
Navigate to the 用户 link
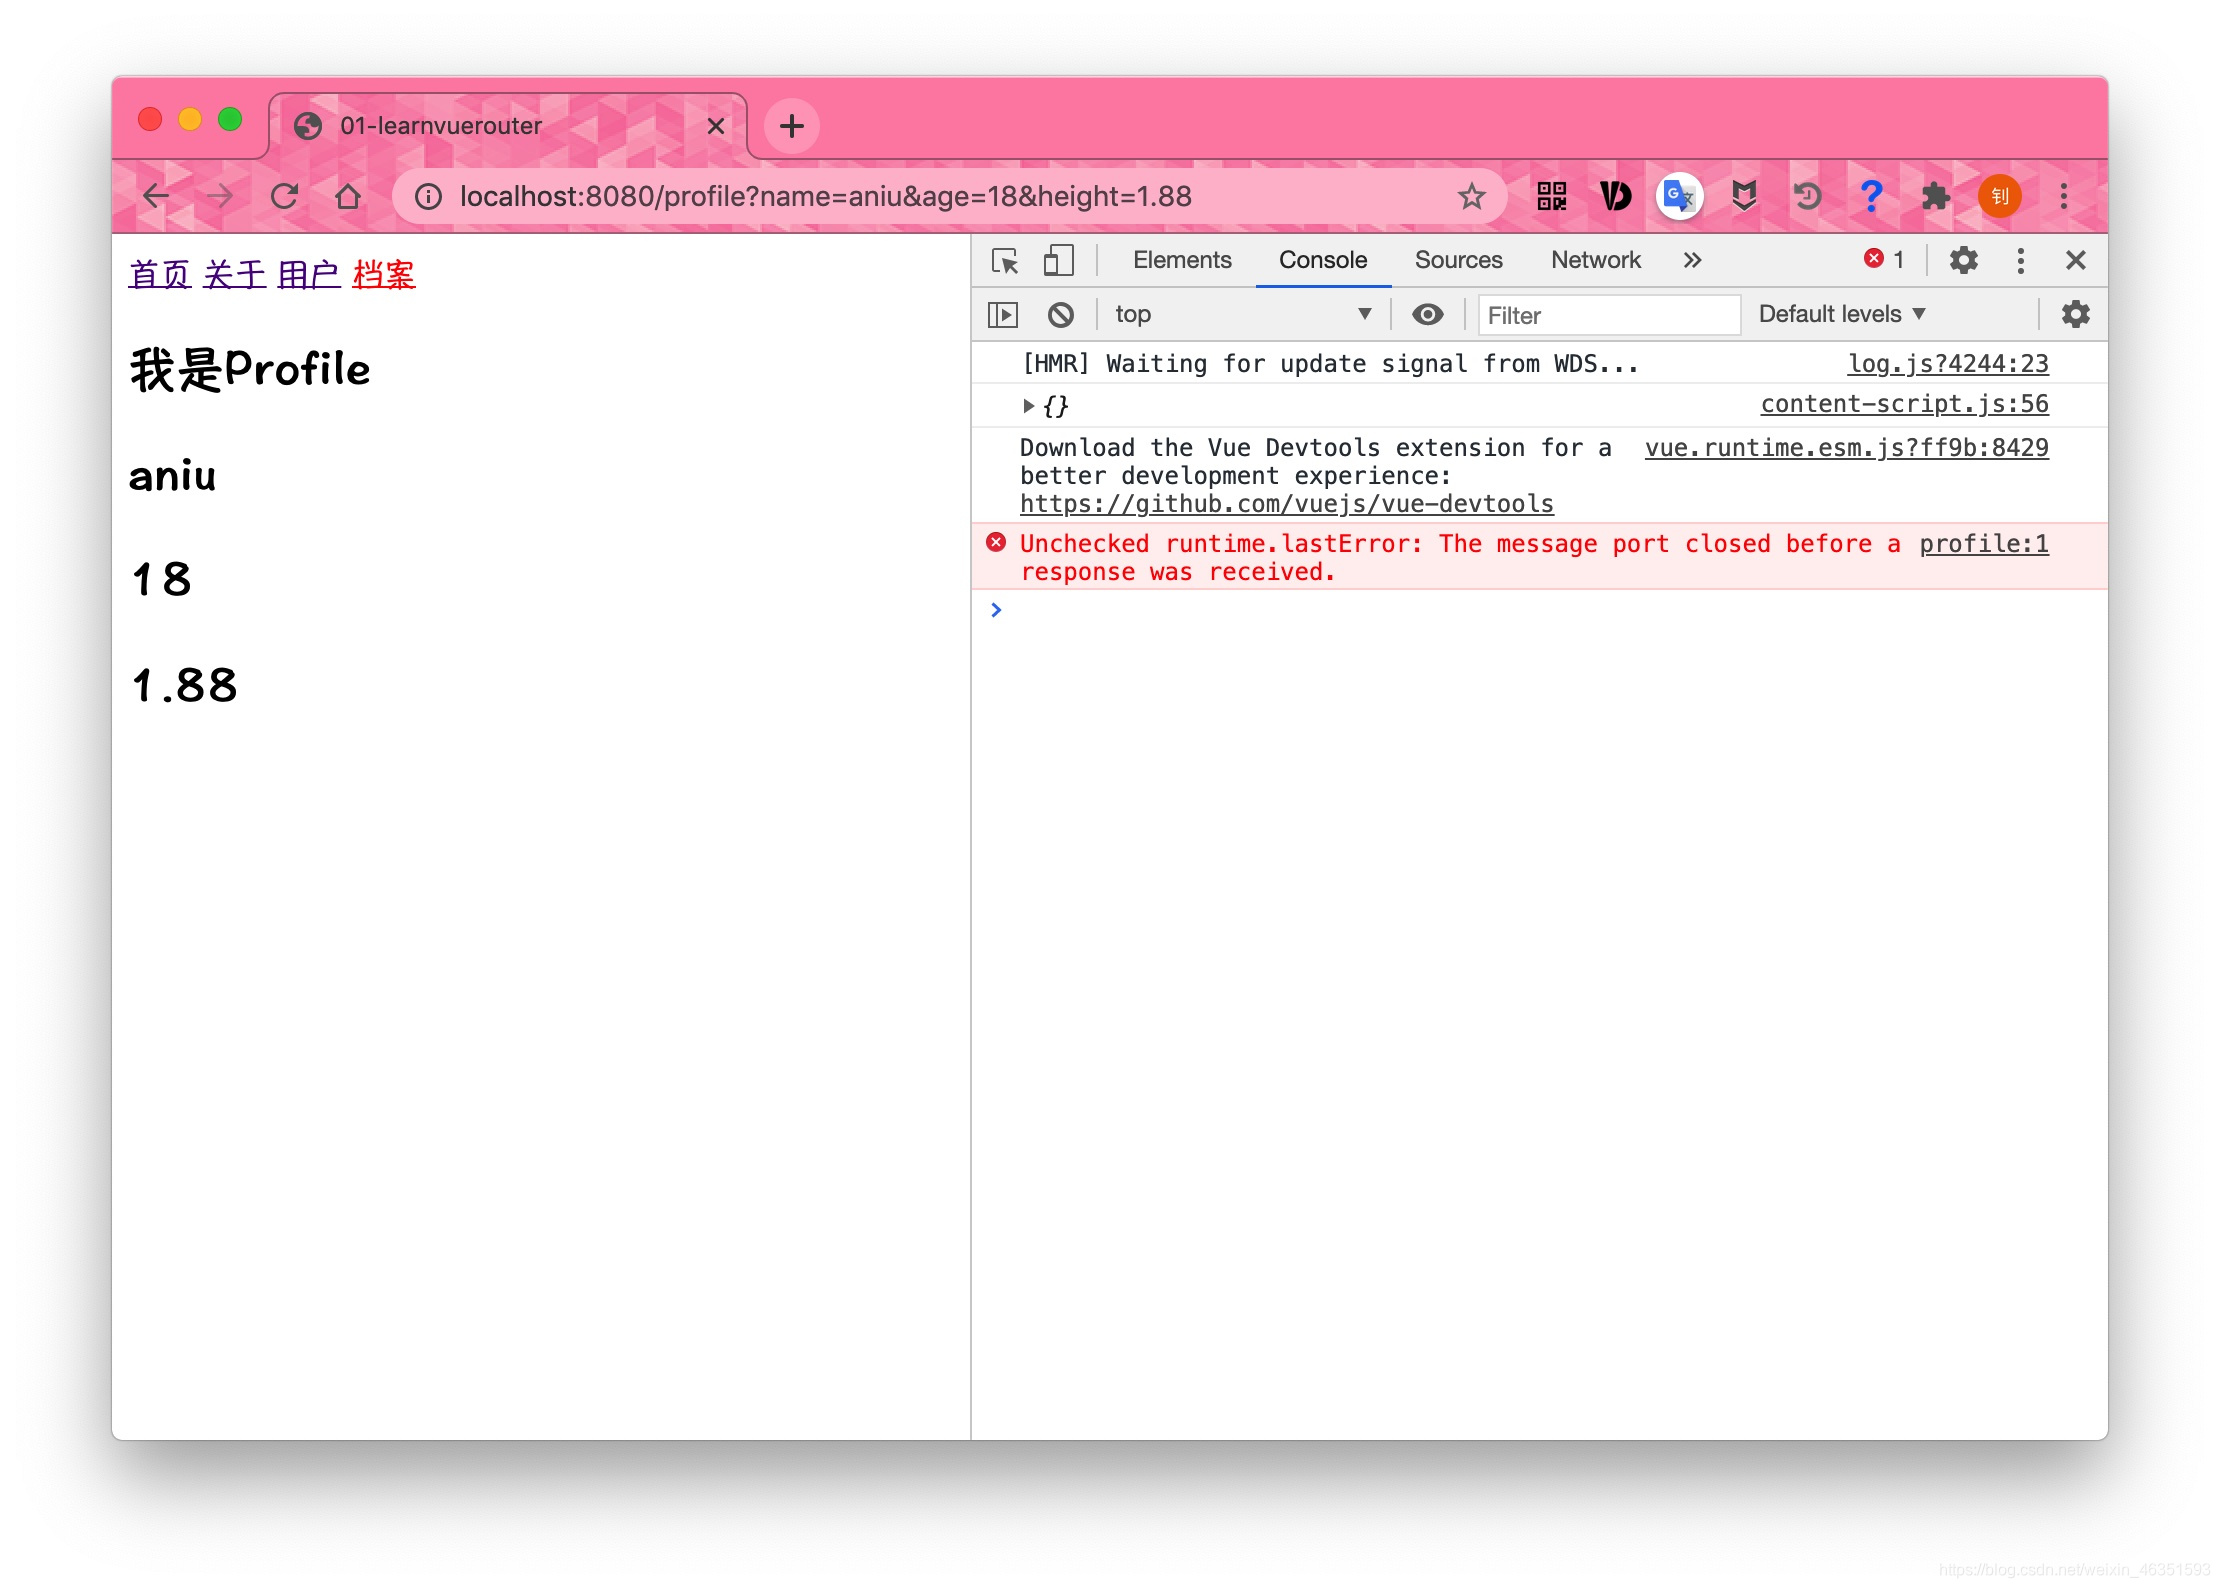click(x=309, y=274)
